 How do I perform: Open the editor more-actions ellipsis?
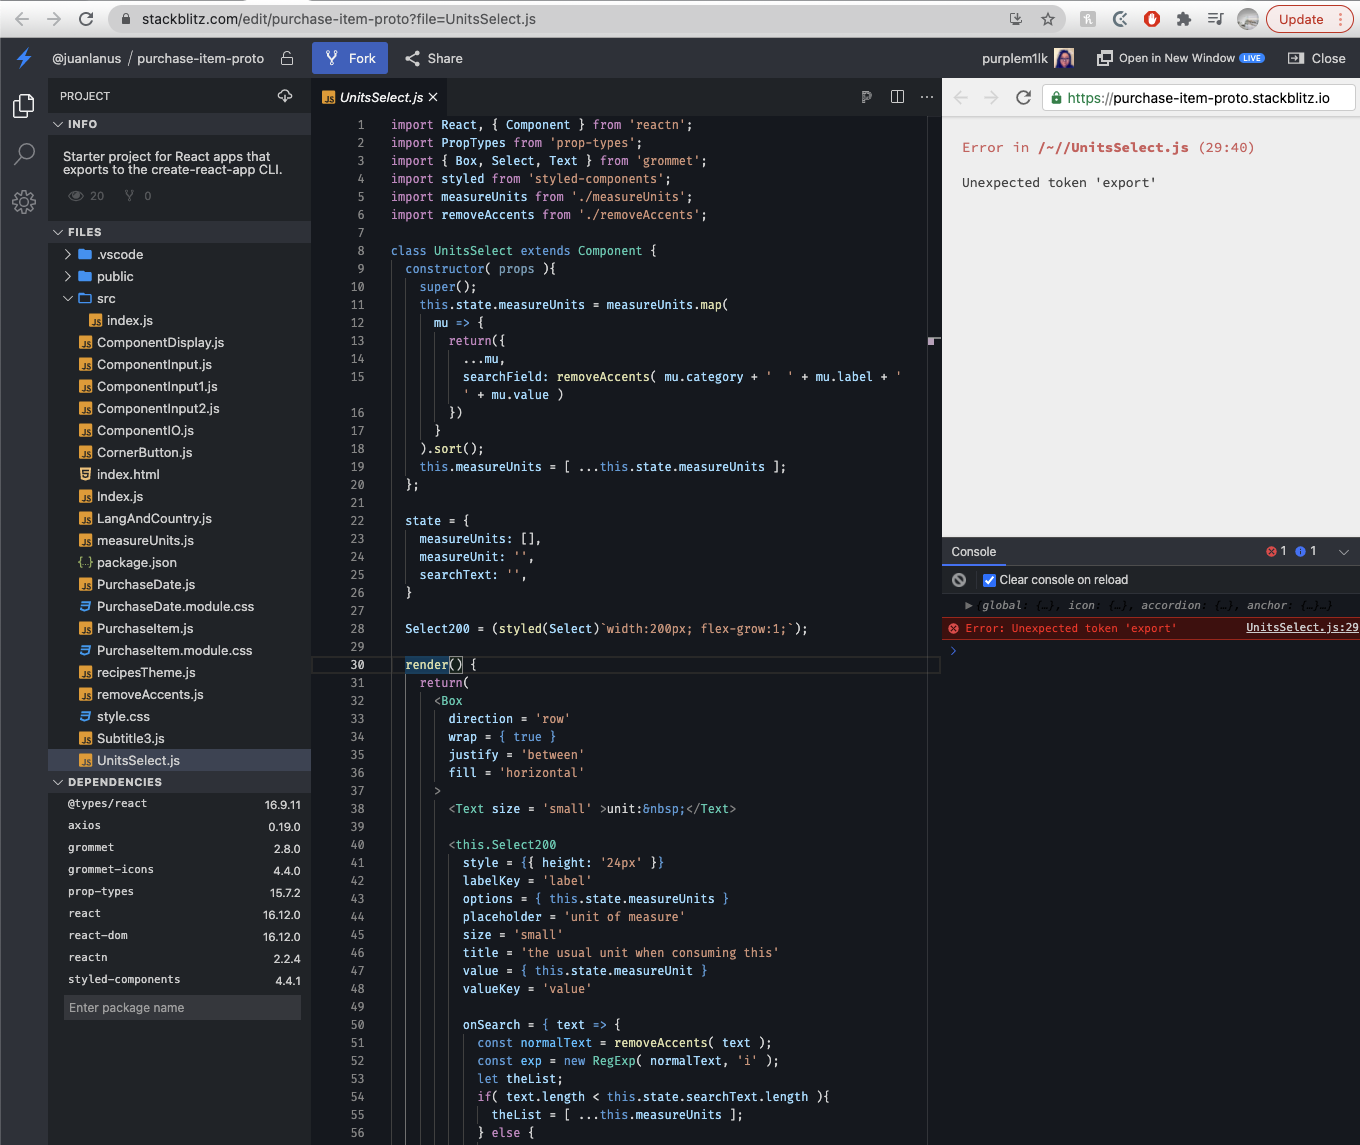pos(927,97)
